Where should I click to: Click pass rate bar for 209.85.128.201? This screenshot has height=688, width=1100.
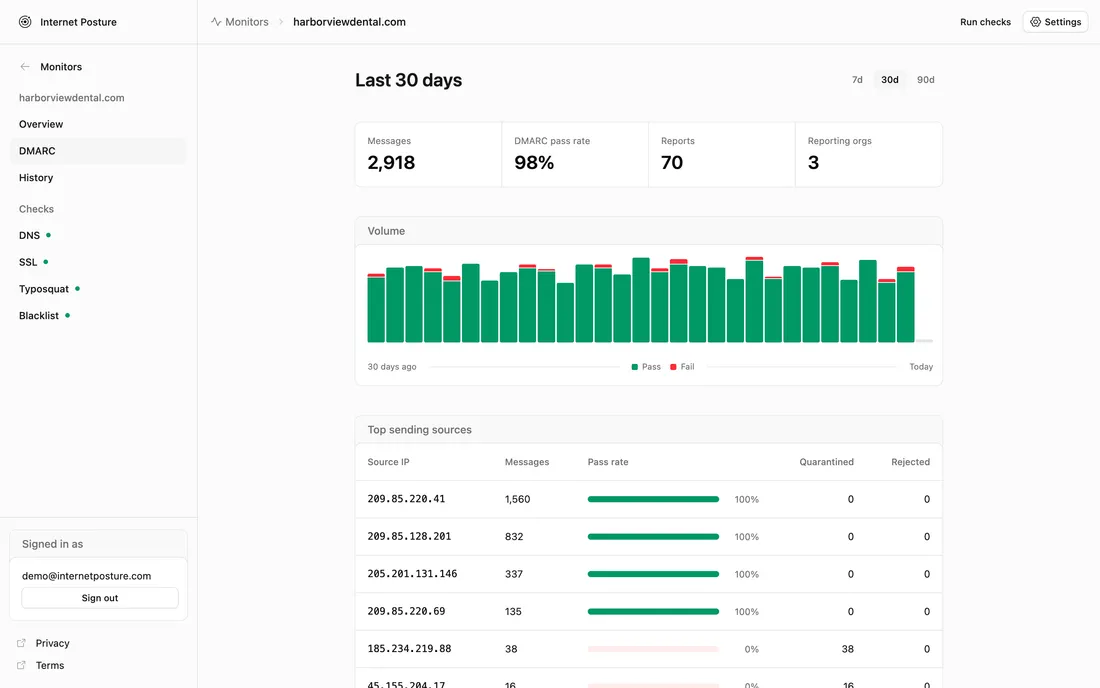(653, 537)
